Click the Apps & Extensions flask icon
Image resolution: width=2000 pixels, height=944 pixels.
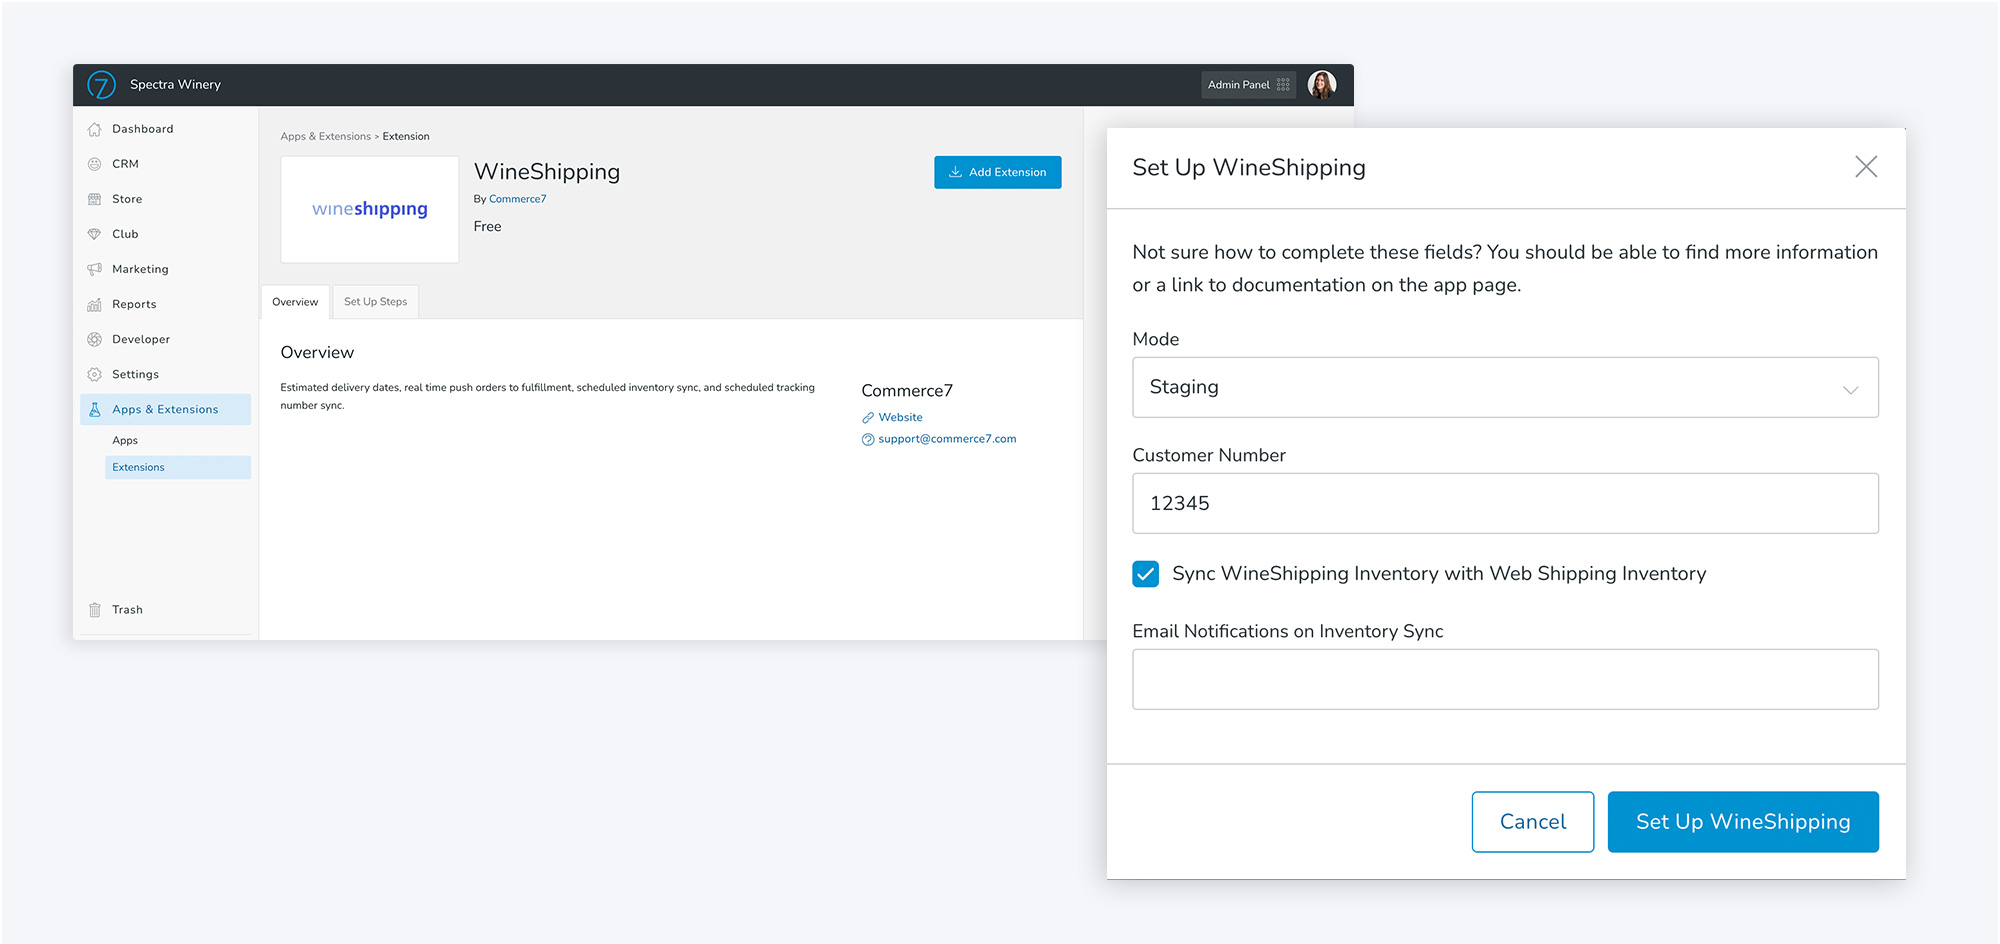click(x=95, y=409)
